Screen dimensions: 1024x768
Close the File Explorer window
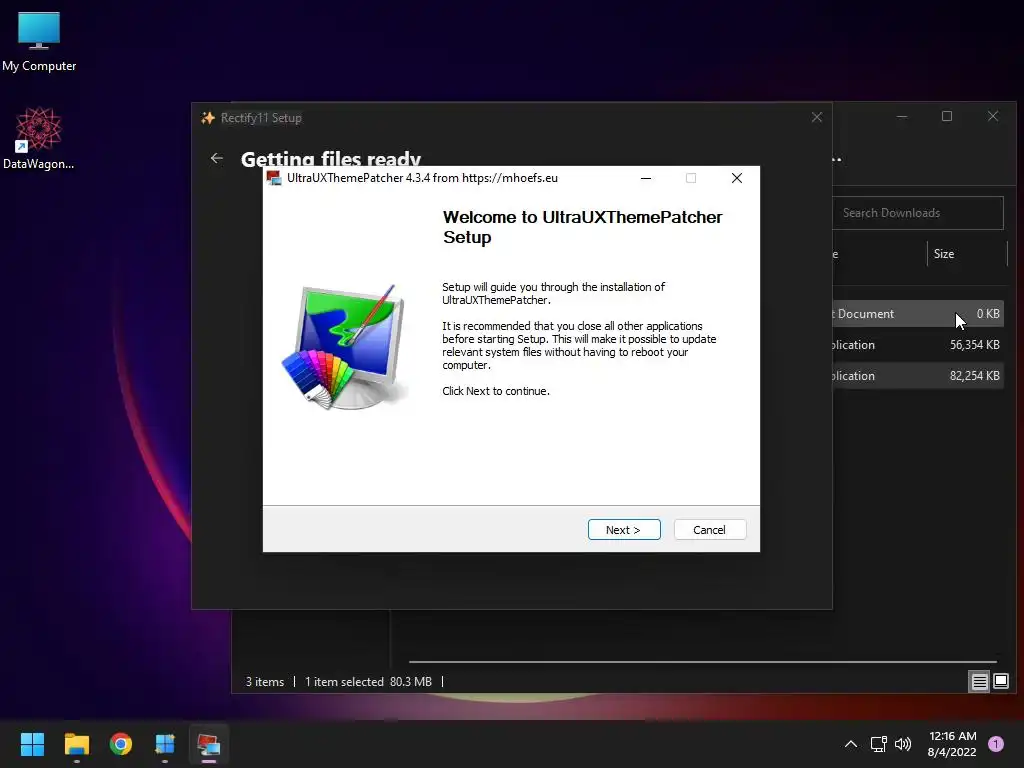click(x=993, y=116)
